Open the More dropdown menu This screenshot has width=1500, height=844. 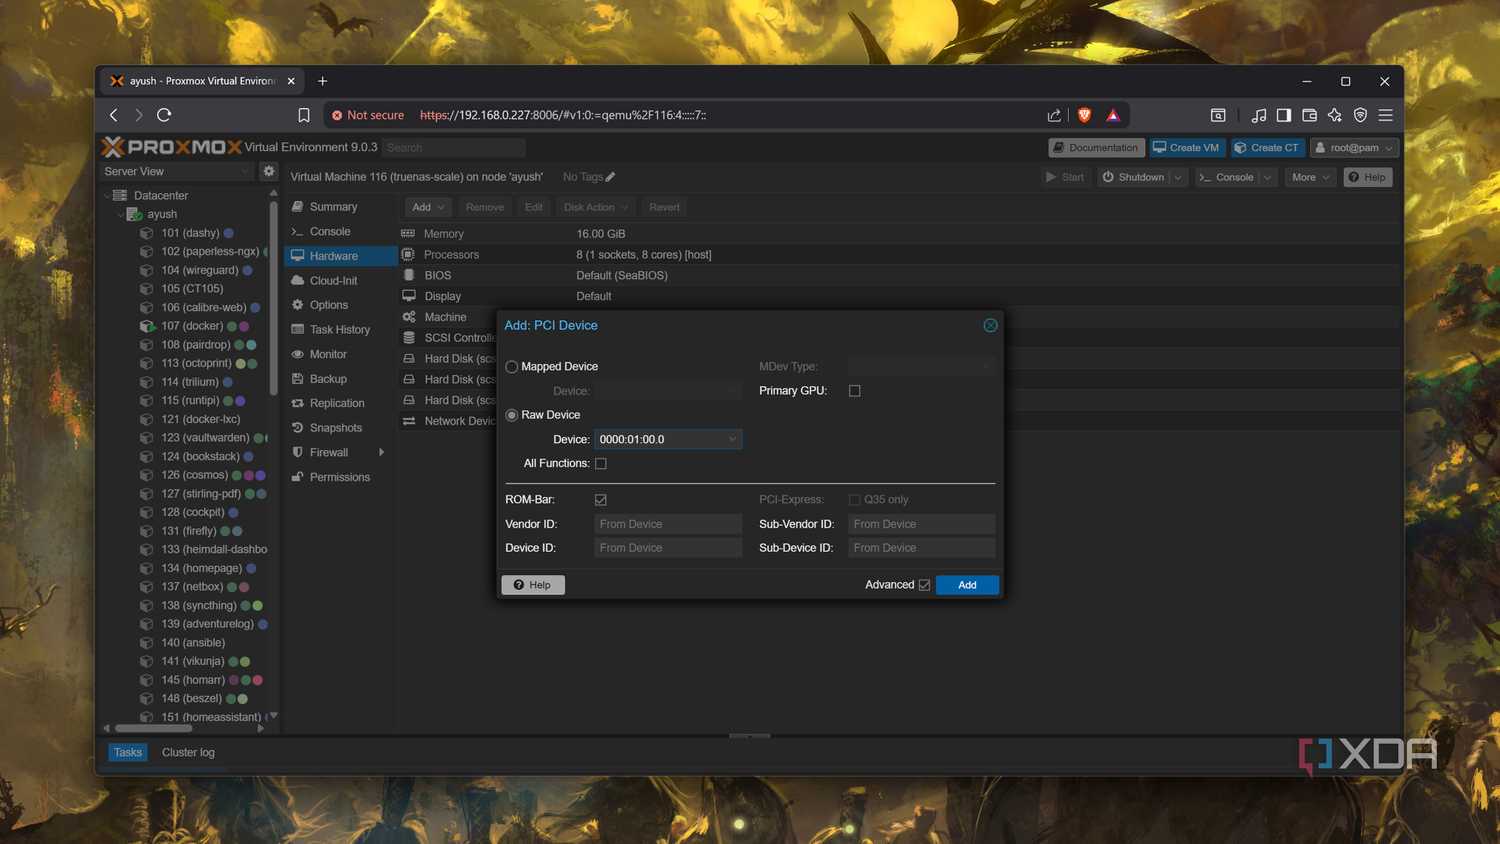pyautogui.click(x=1310, y=177)
